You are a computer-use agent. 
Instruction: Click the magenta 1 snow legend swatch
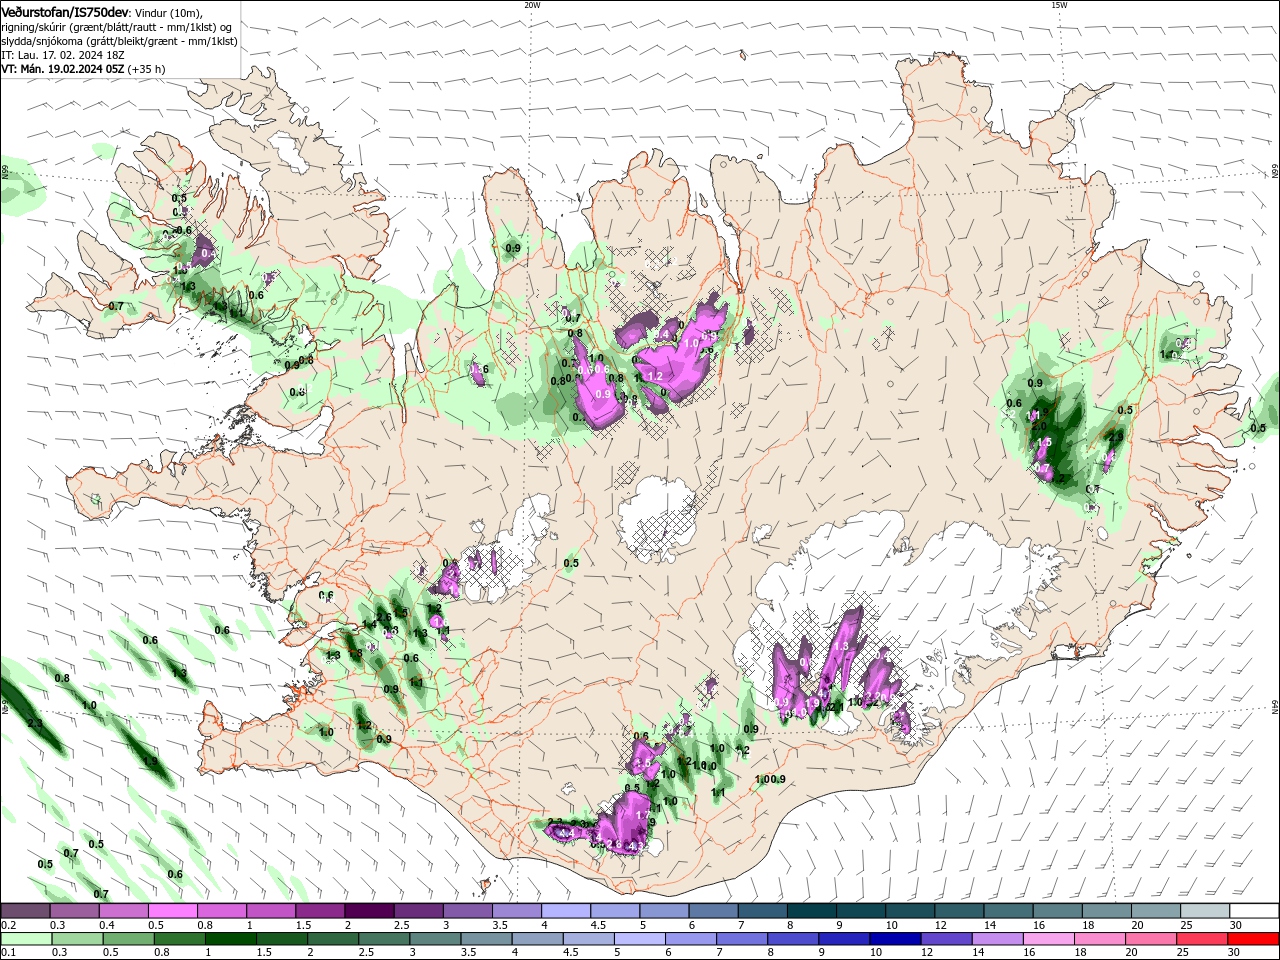click(271, 911)
